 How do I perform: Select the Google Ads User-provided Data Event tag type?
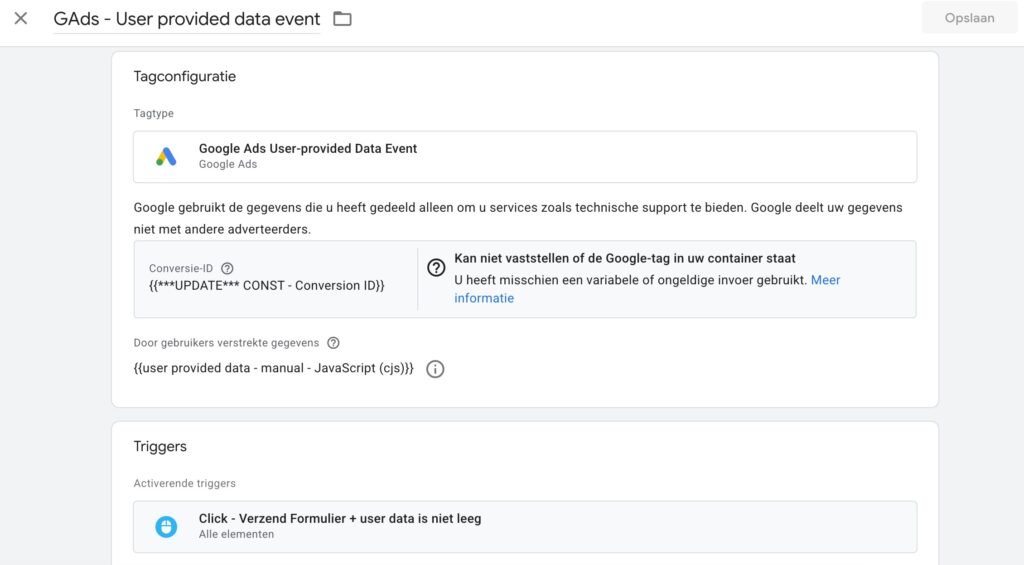click(525, 157)
